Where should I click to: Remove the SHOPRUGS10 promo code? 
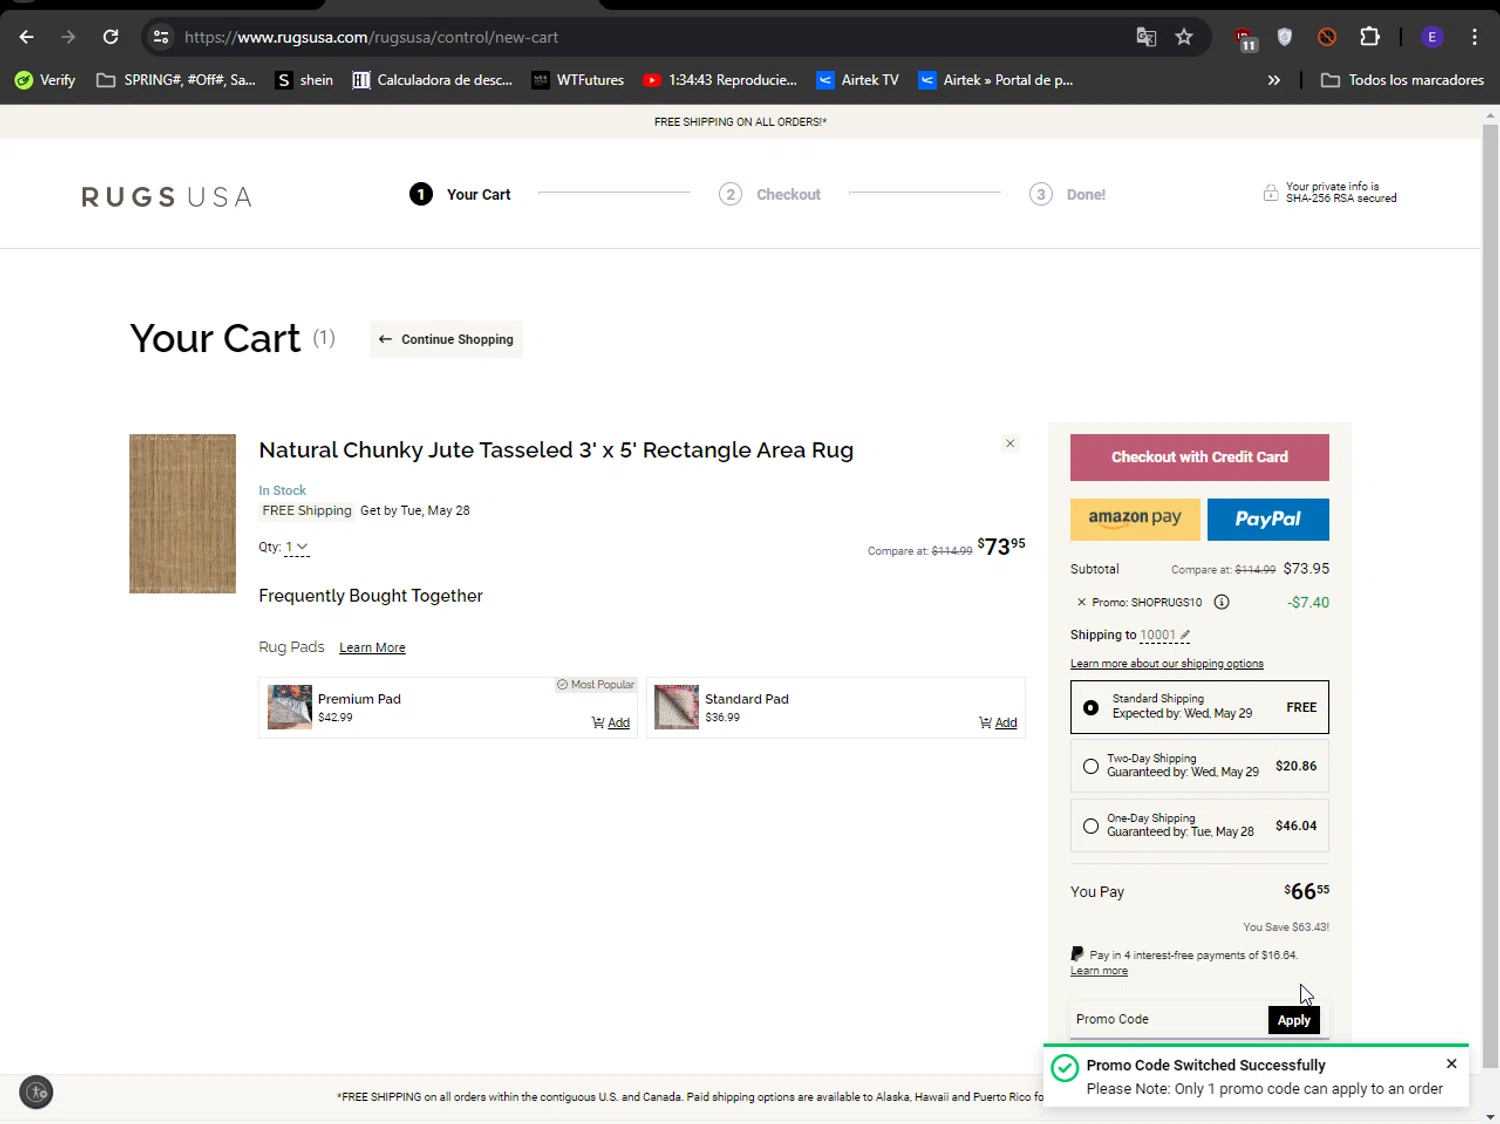click(x=1081, y=602)
